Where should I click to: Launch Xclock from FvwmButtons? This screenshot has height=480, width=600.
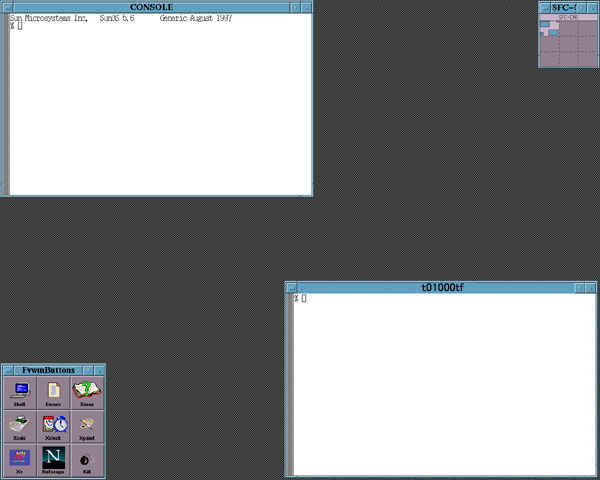54,427
